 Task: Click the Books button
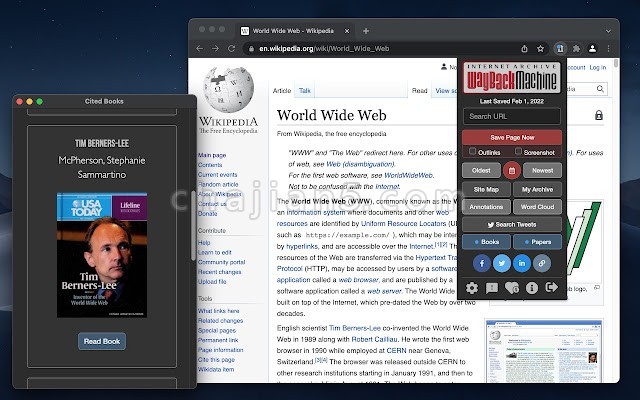486,242
